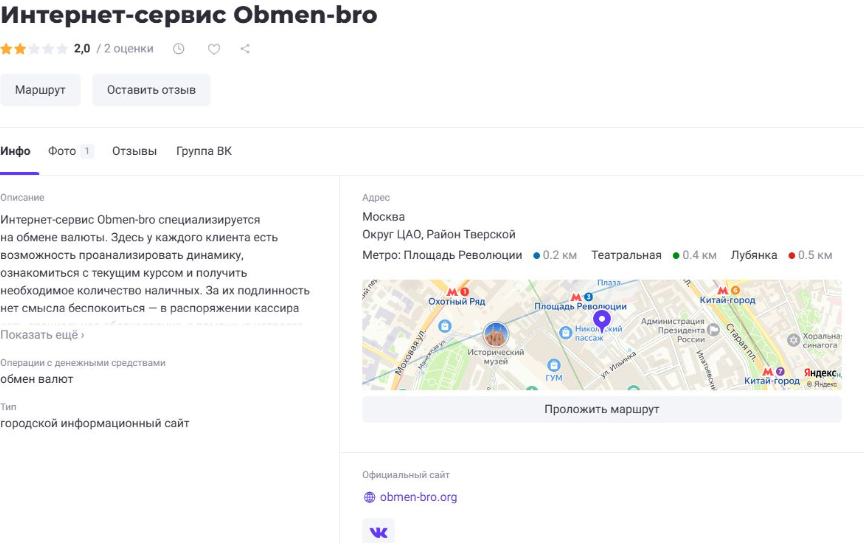Expand description with Показать ещё
This screenshot has width=864, height=554.
[42, 335]
